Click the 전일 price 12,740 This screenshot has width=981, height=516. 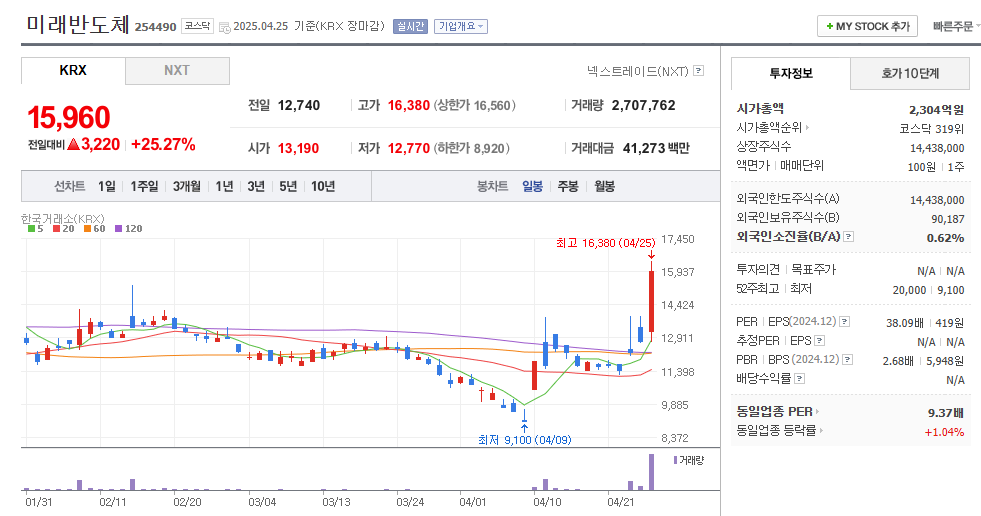299,105
